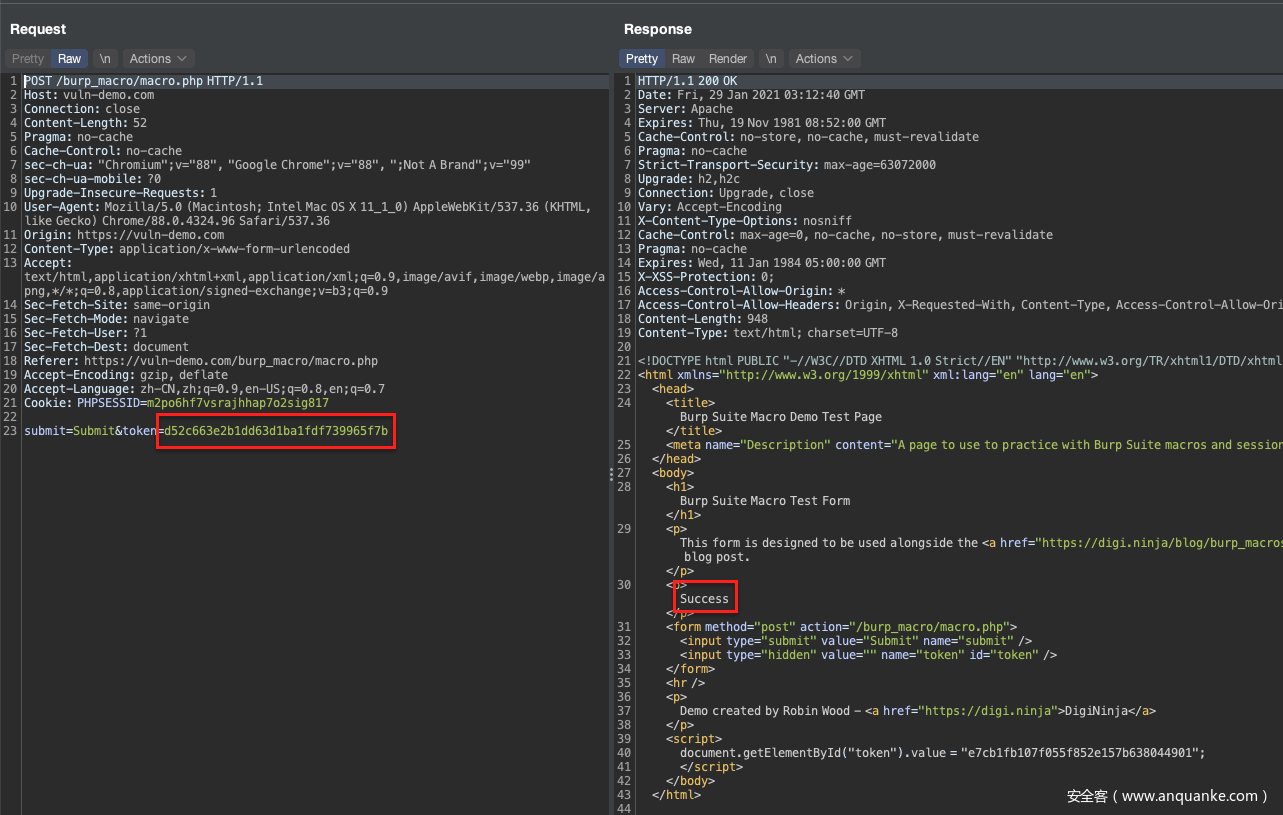
Task: Click the token value in the request body
Action: [x=275, y=431]
